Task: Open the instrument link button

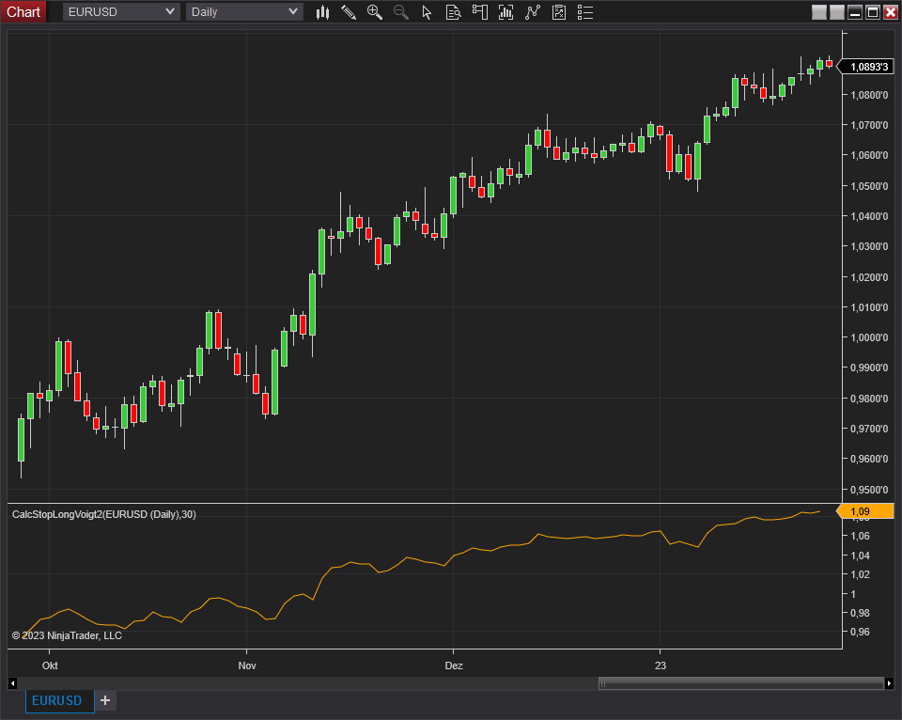Action: pyautogui.click(x=820, y=12)
